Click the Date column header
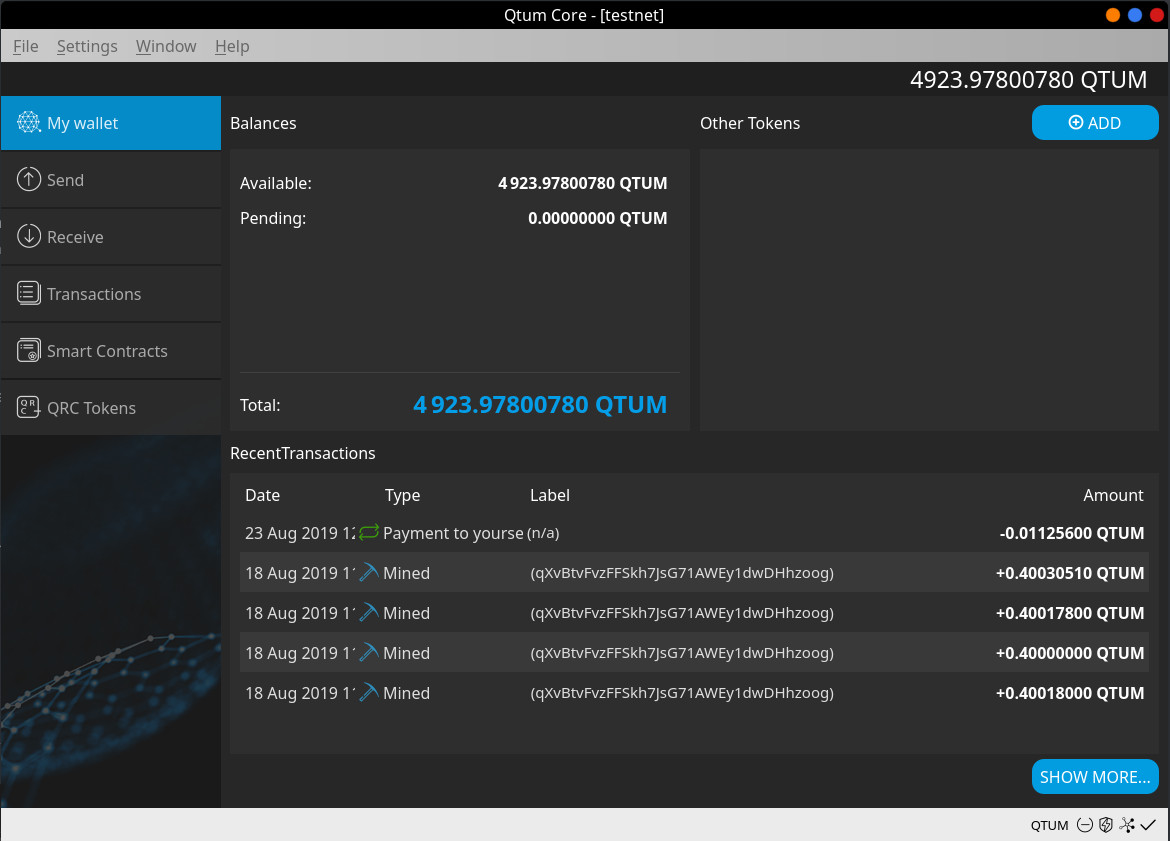Viewport: 1170px width, 841px height. 262,495
